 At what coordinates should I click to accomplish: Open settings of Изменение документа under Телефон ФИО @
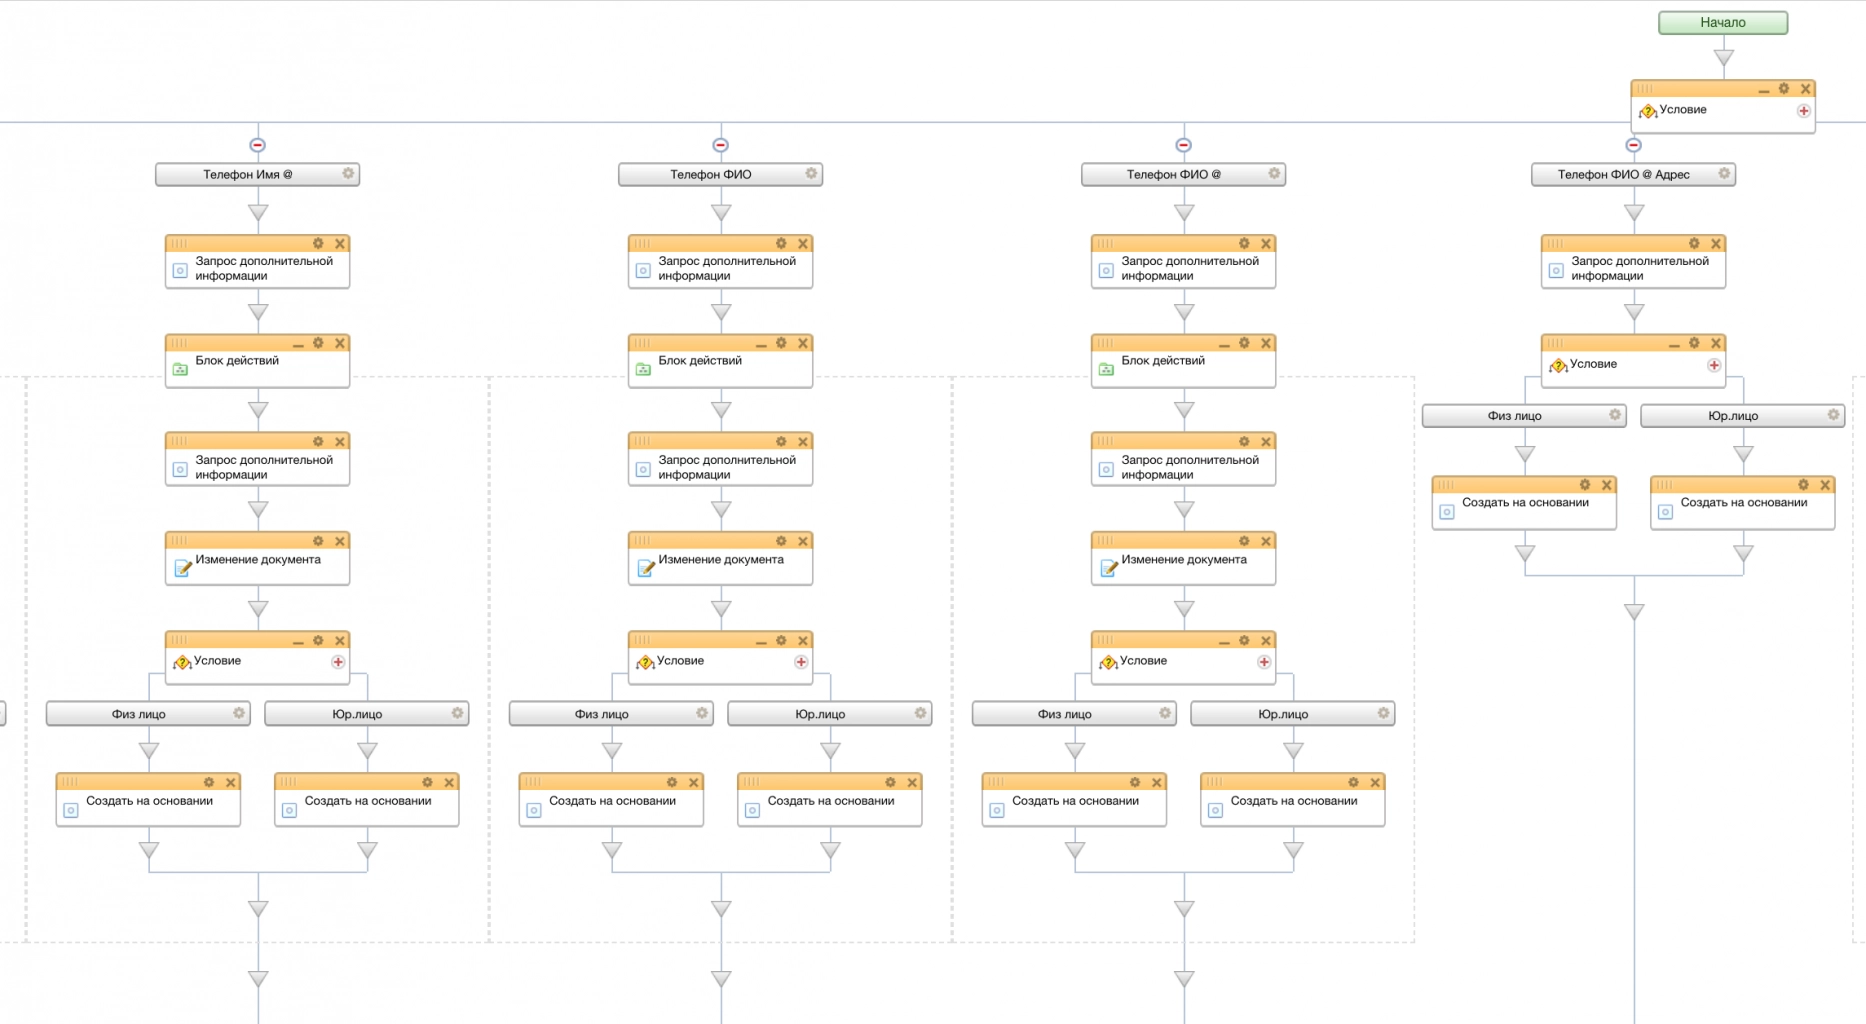[1244, 541]
